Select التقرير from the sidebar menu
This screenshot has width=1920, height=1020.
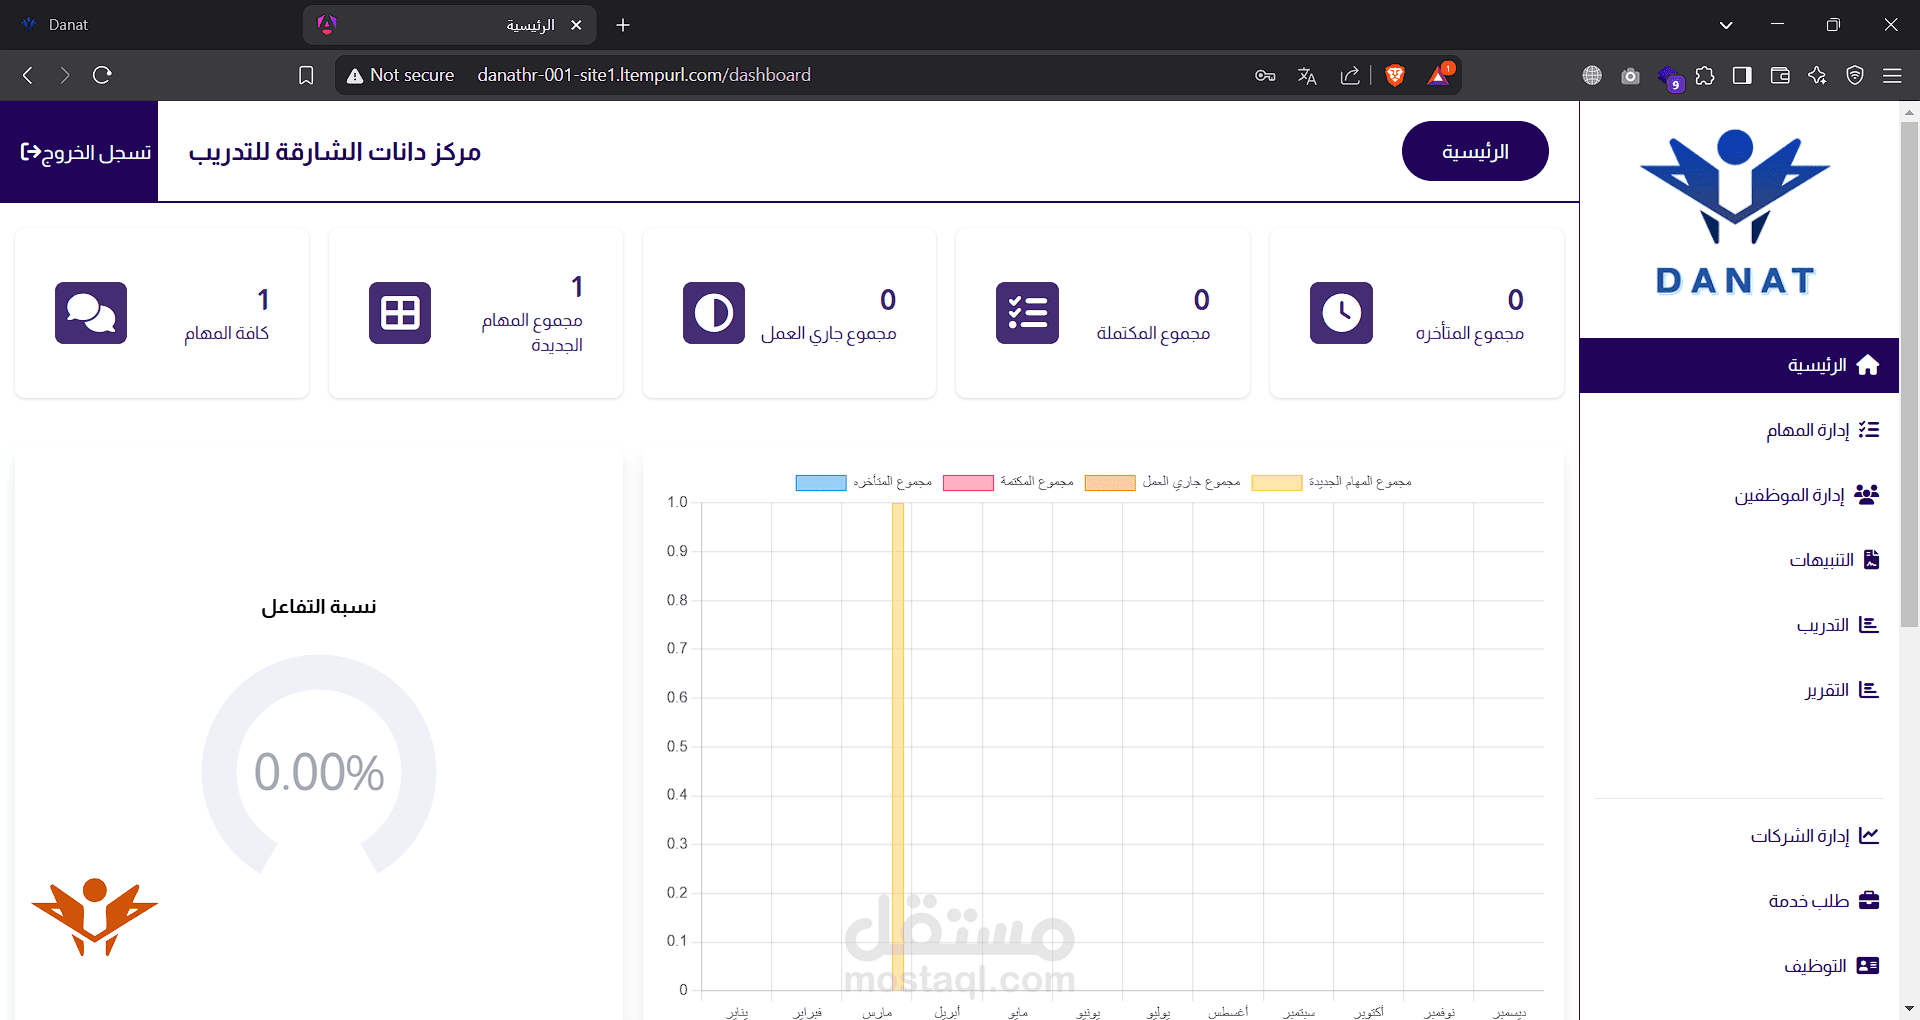1870,689
